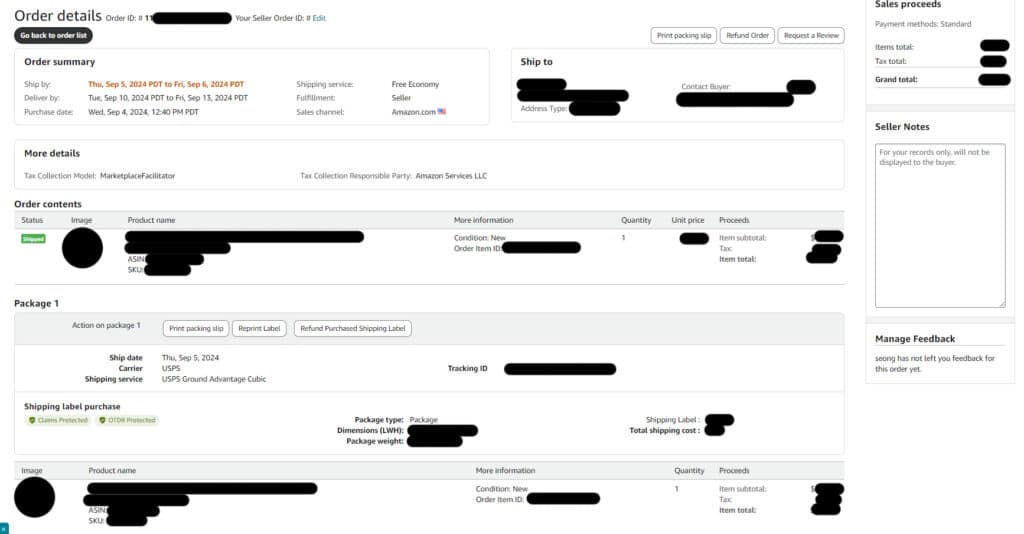This screenshot has width=1024, height=534.
Task: Click the teal icon in the bottom-left corner
Action: click(3, 528)
